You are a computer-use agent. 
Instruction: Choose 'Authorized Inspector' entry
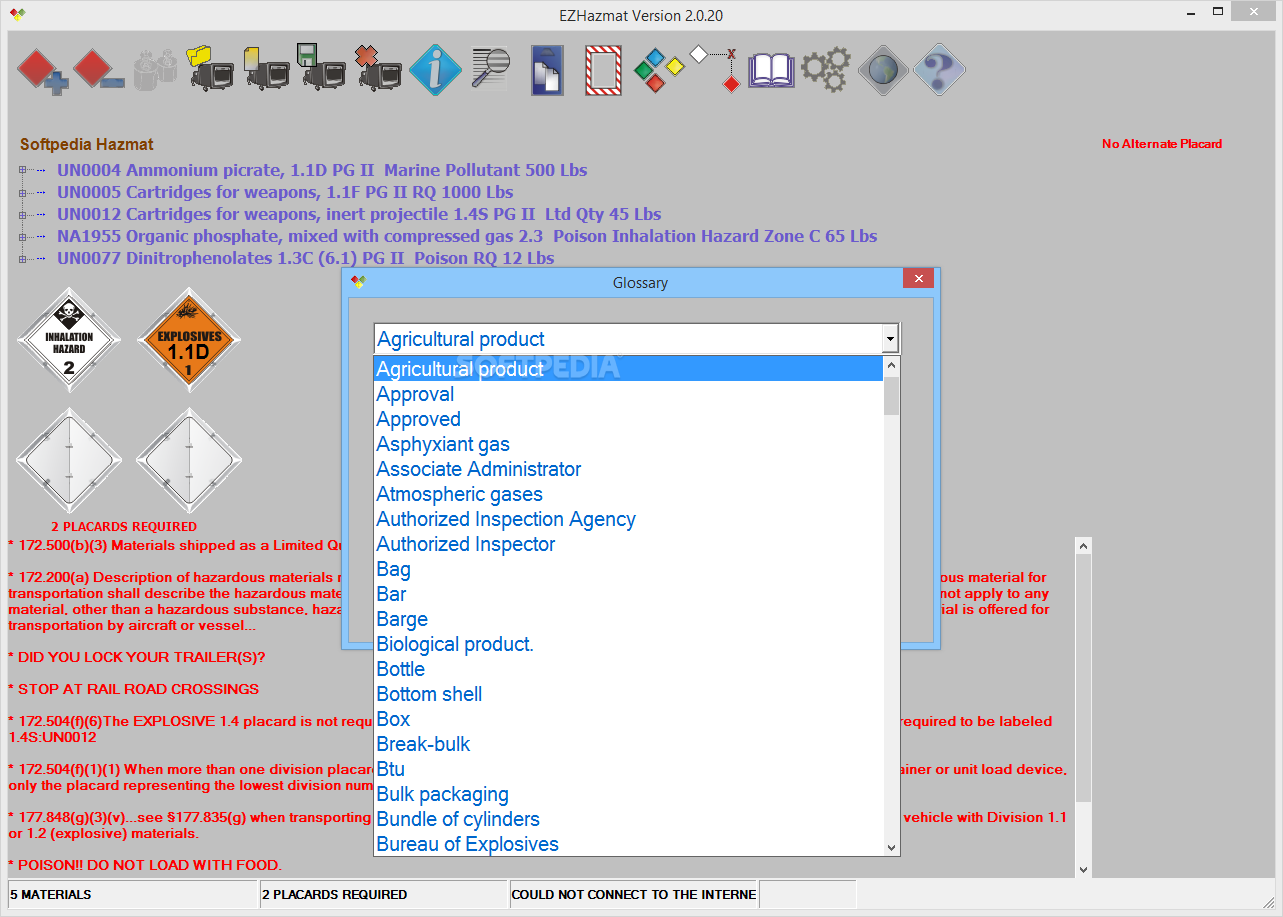628,544
